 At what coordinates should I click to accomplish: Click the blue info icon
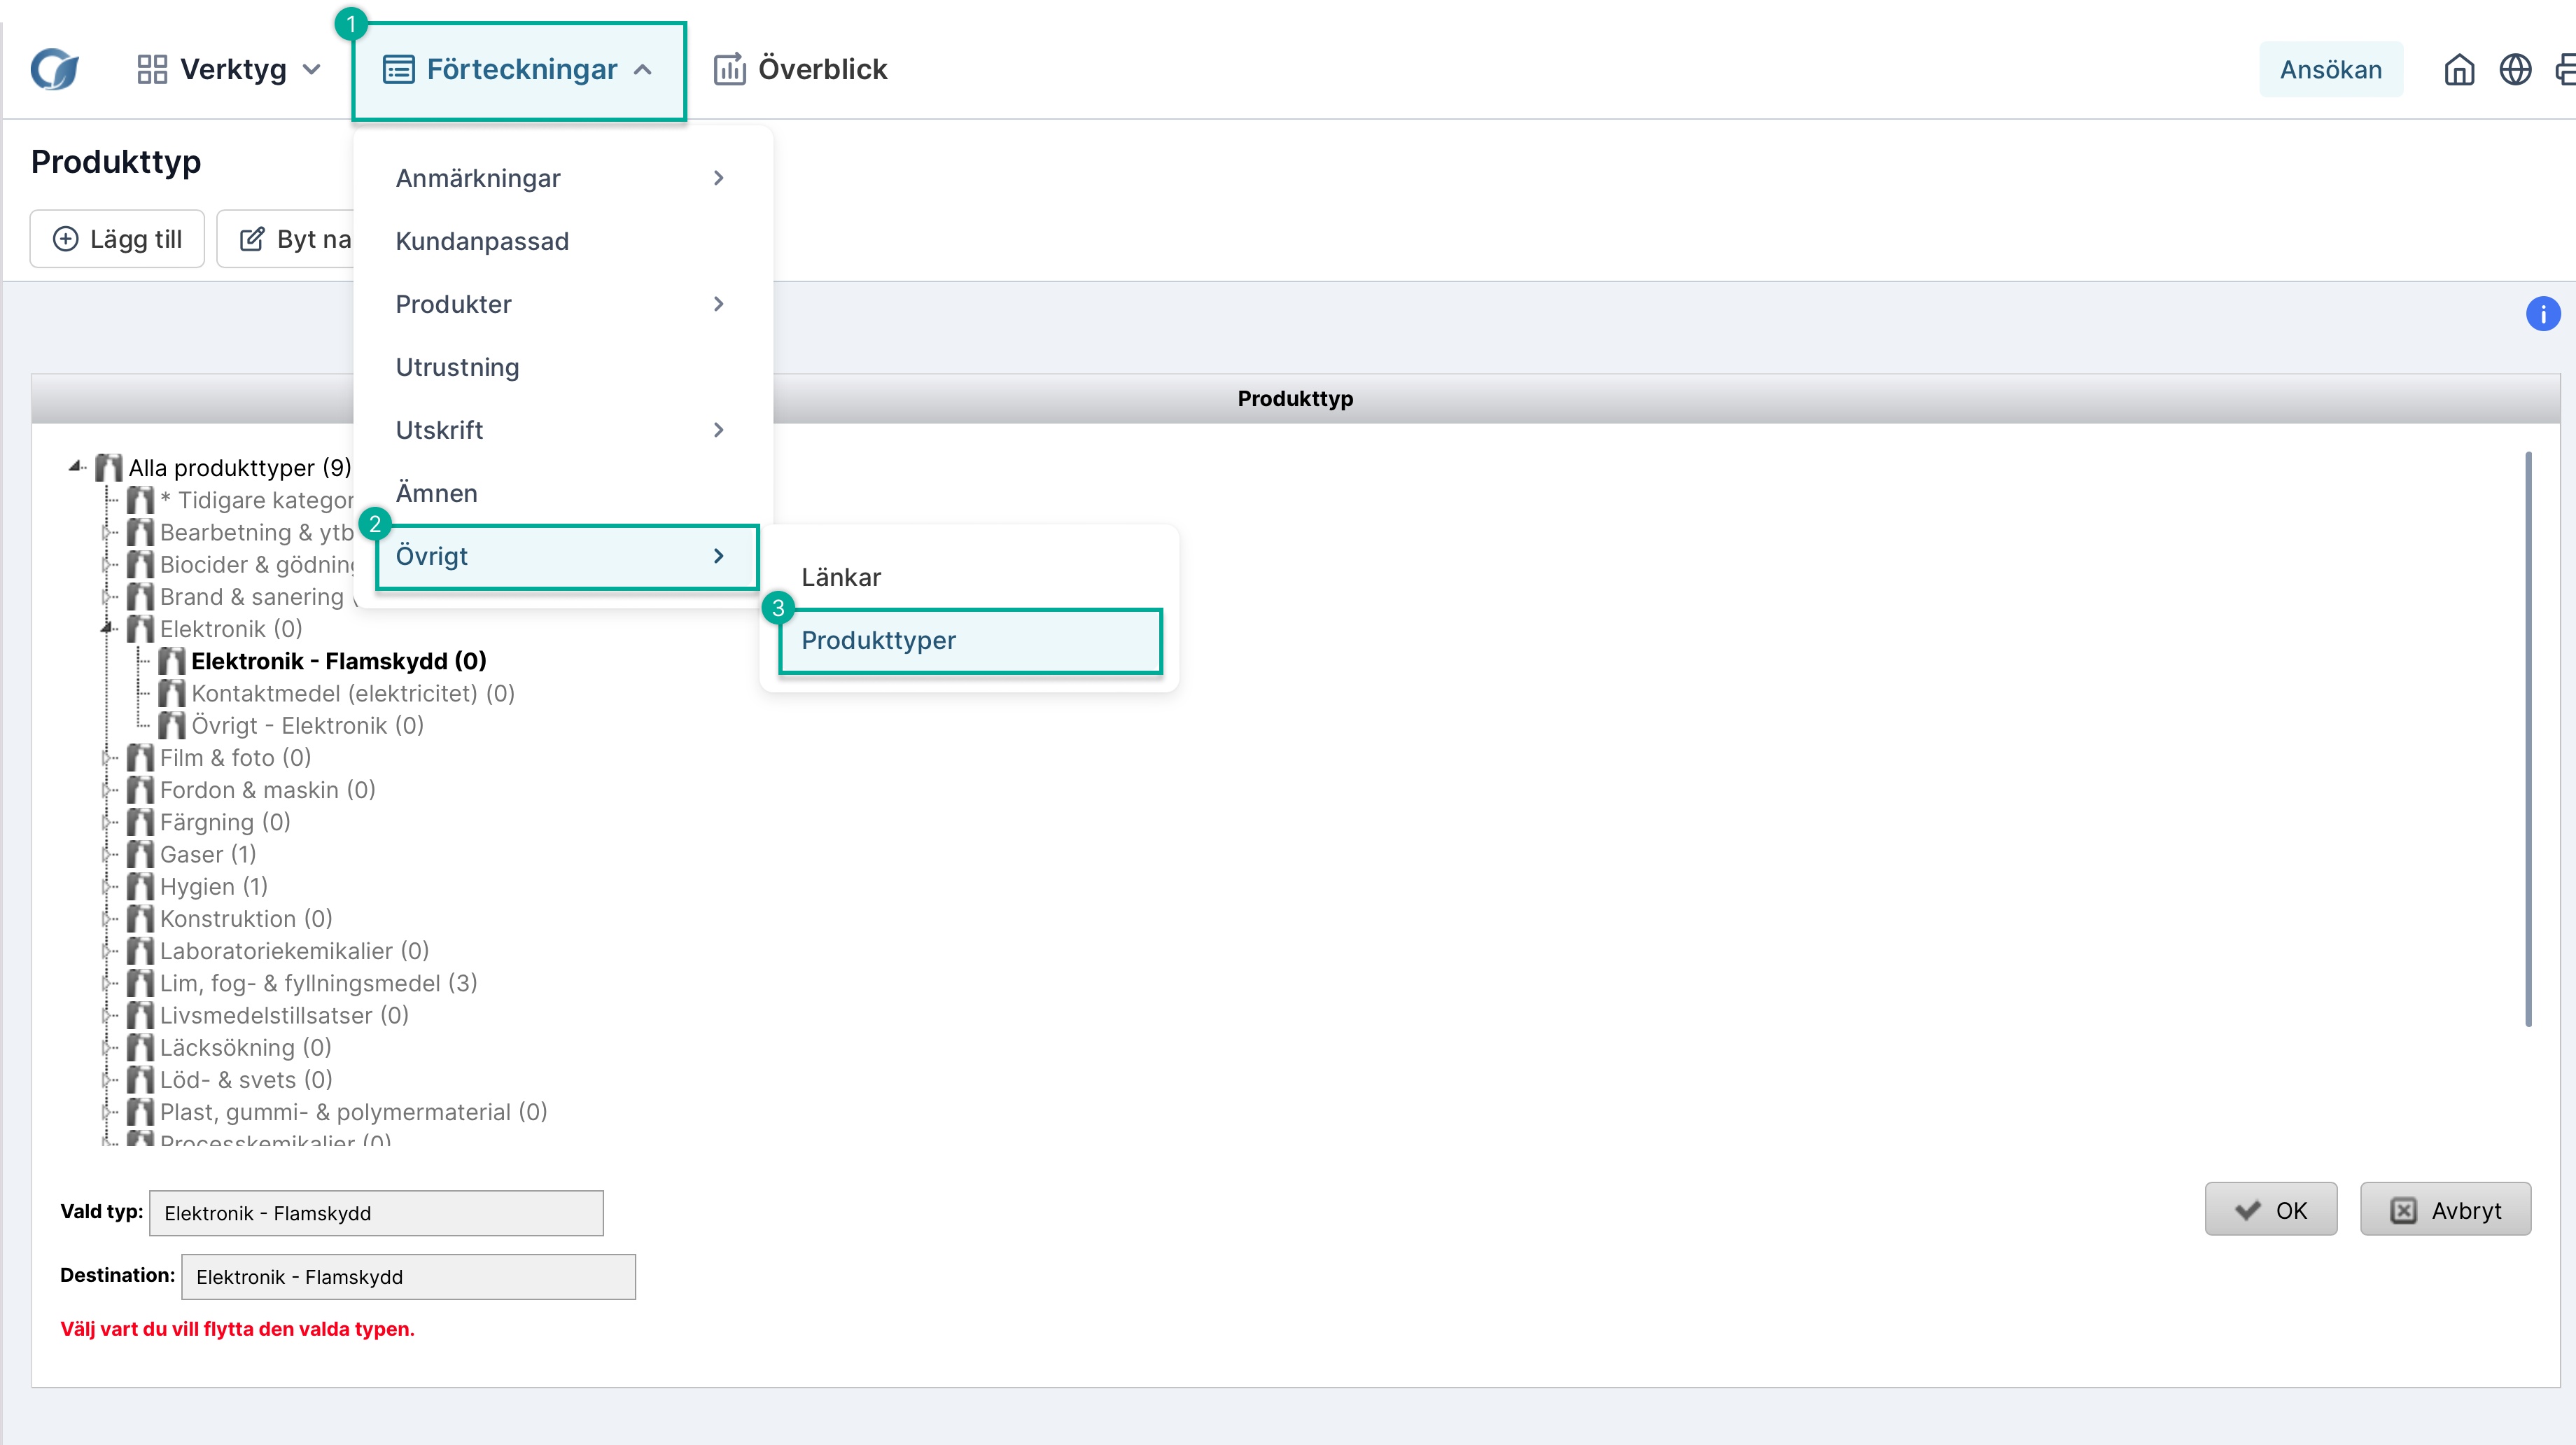click(2542, 314)
